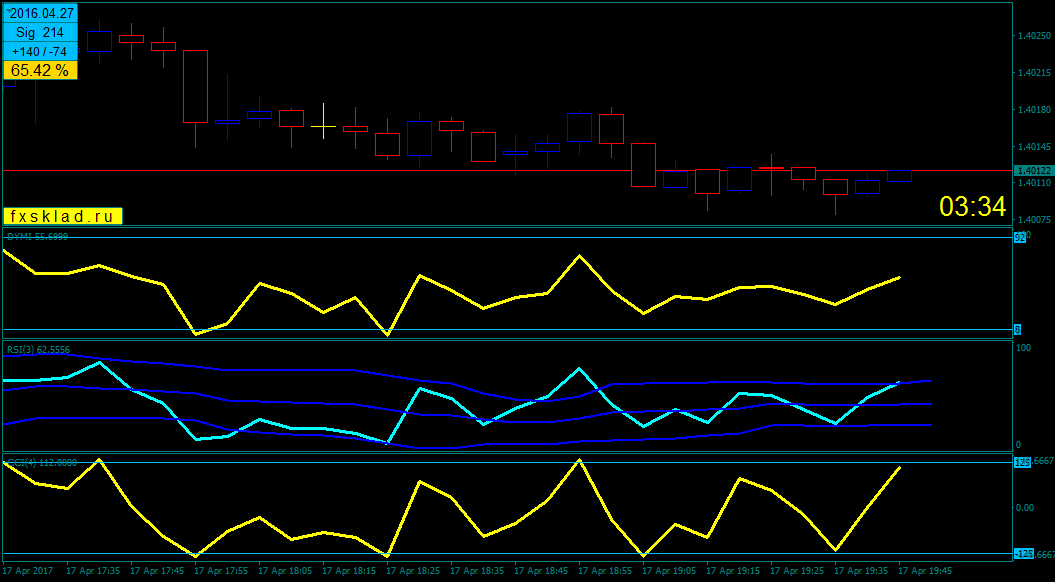The image size is (1055, 582).
Task: Select the DYMI 55.6999 indicator label
Action: click(x=37, y=237)
